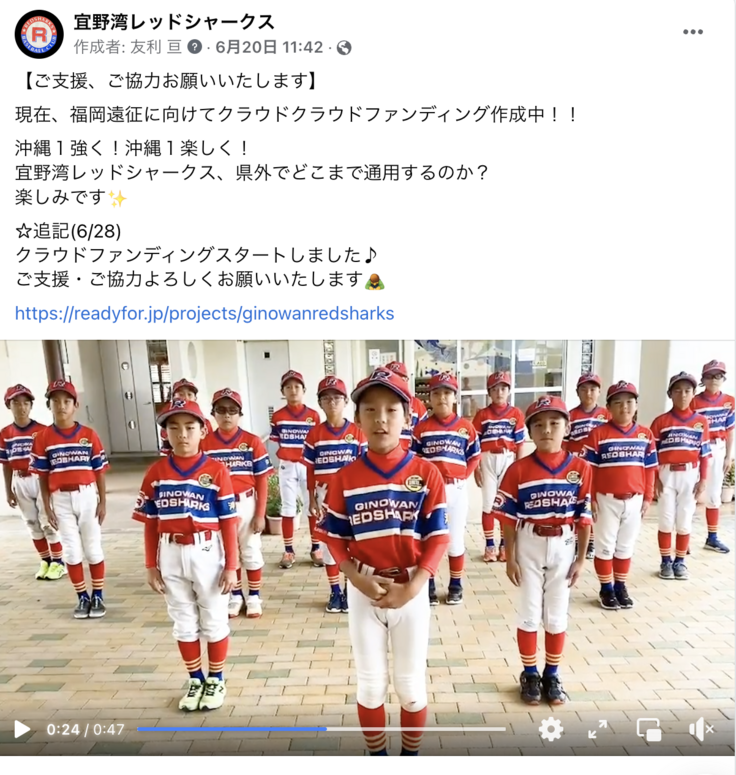Play the video with the play button
Viewport: 736px width, 775px height.
21,729
